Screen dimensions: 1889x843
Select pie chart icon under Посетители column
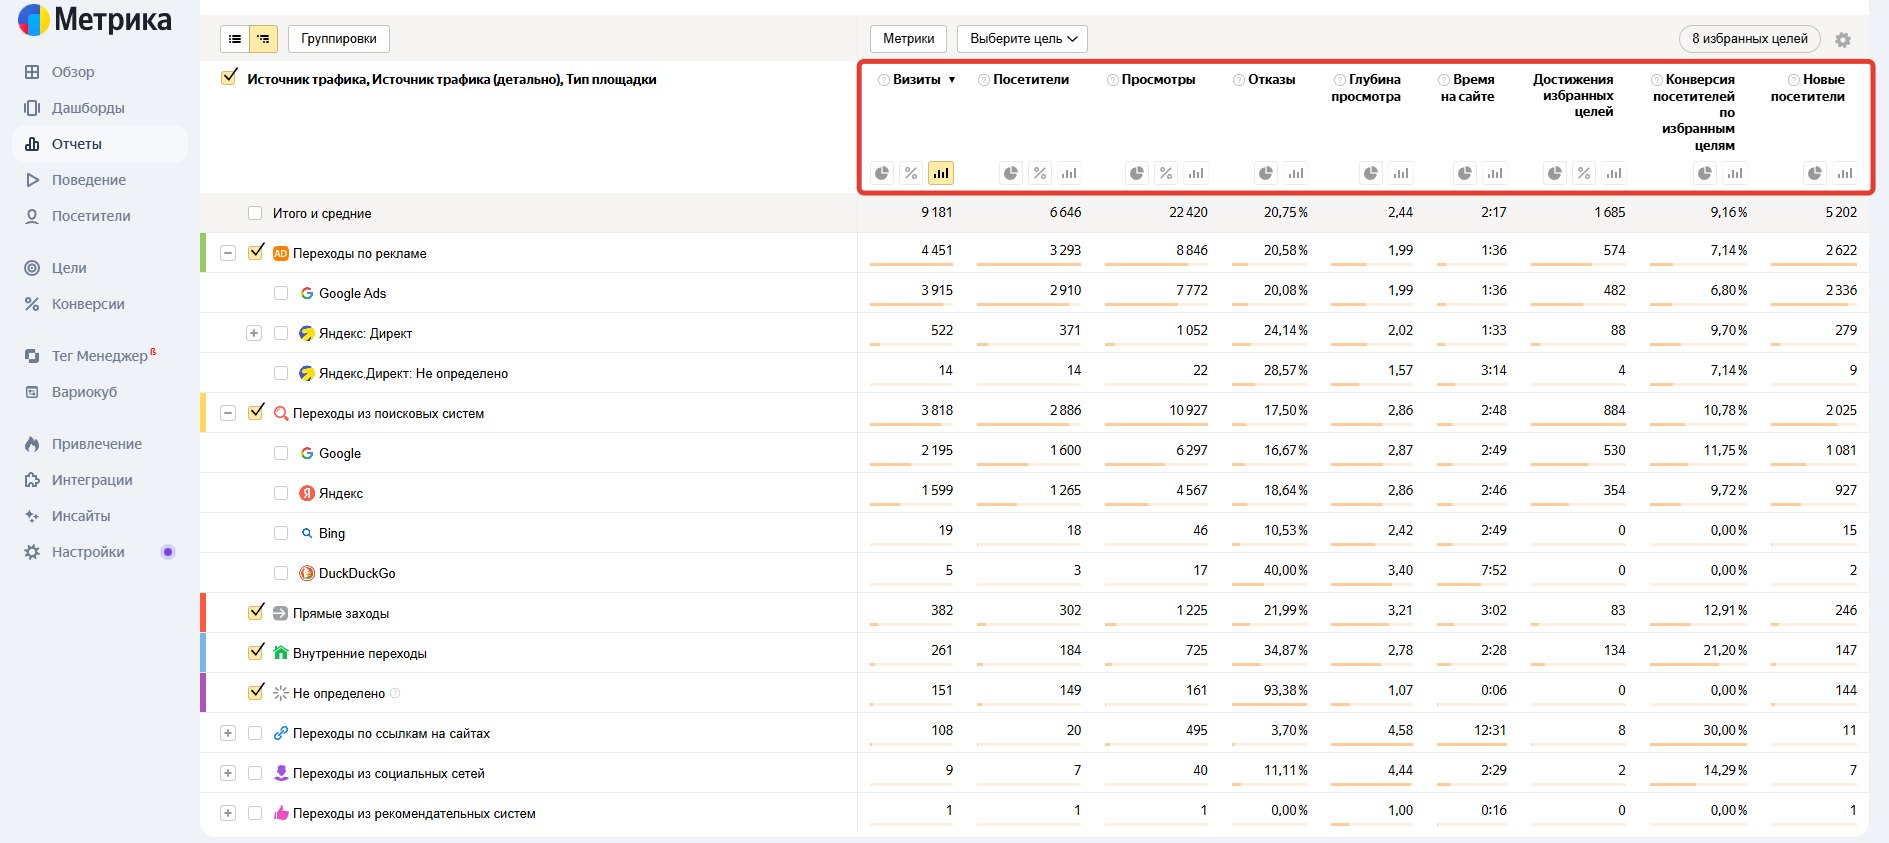tap(1011, 173)
